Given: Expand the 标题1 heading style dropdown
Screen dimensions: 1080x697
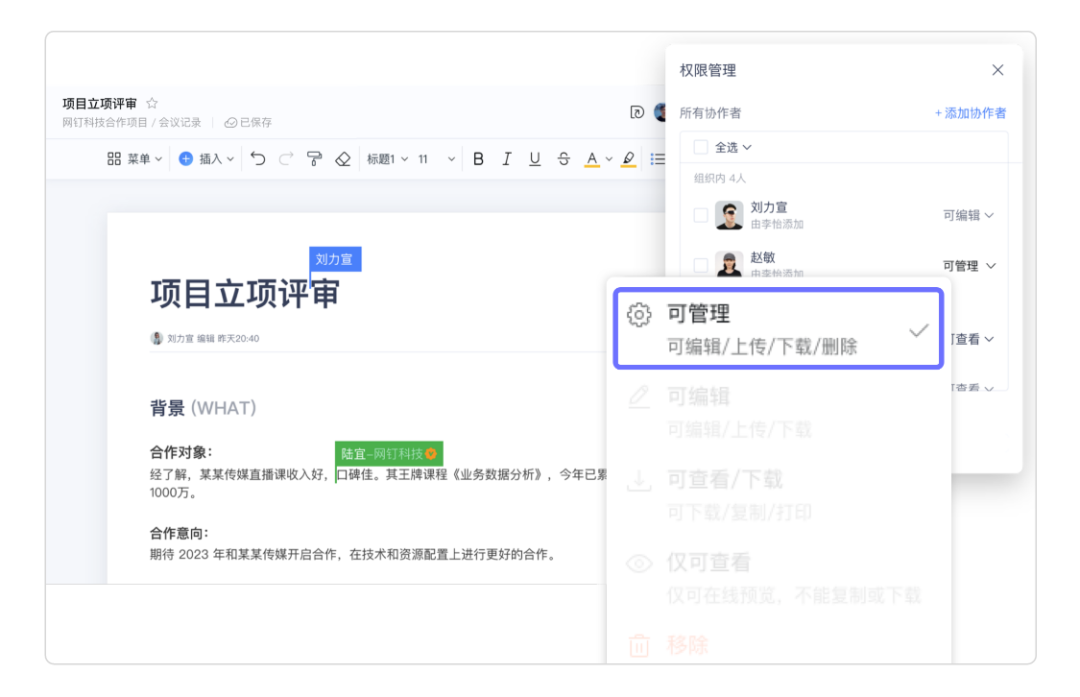Looking at the screenshot, I should 387,159.
